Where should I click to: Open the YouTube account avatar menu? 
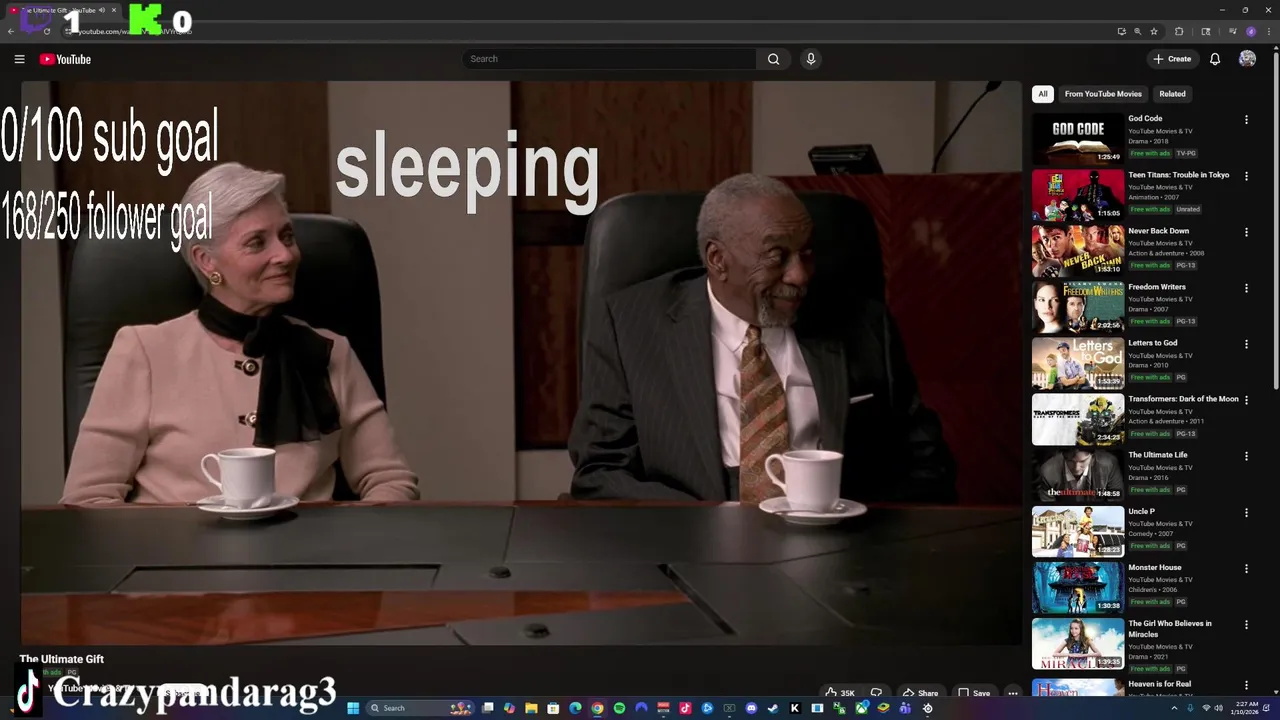coord(1247,59)
